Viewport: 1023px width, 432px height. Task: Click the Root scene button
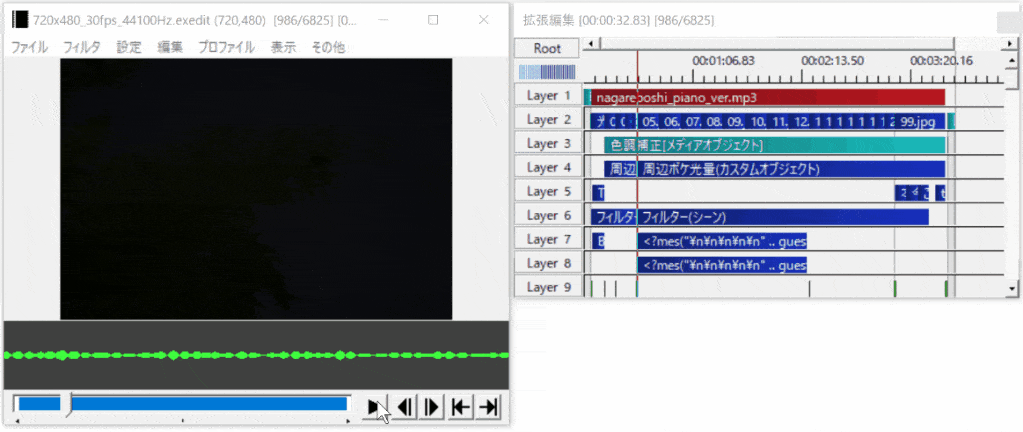(547, 48)
